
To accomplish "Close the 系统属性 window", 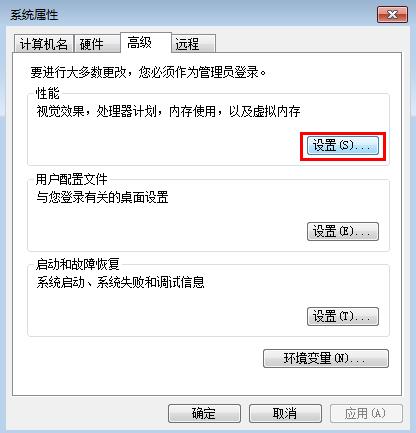I will (392, 15).
